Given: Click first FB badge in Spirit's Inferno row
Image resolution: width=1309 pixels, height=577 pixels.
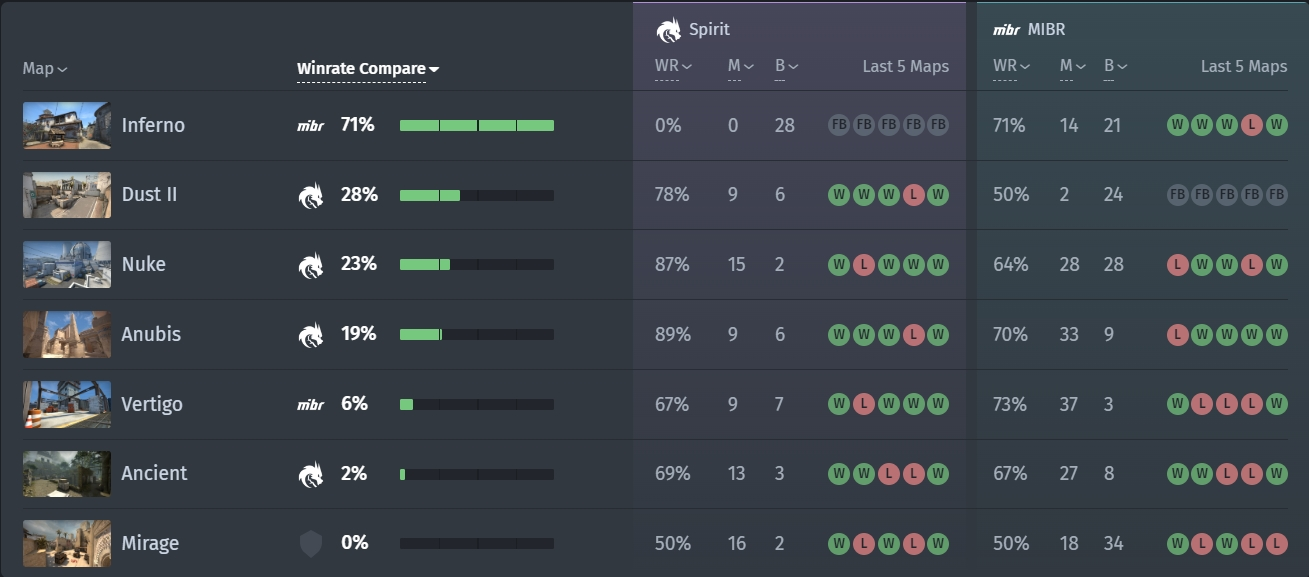Looking at the screenshot, I should (839, 125).
